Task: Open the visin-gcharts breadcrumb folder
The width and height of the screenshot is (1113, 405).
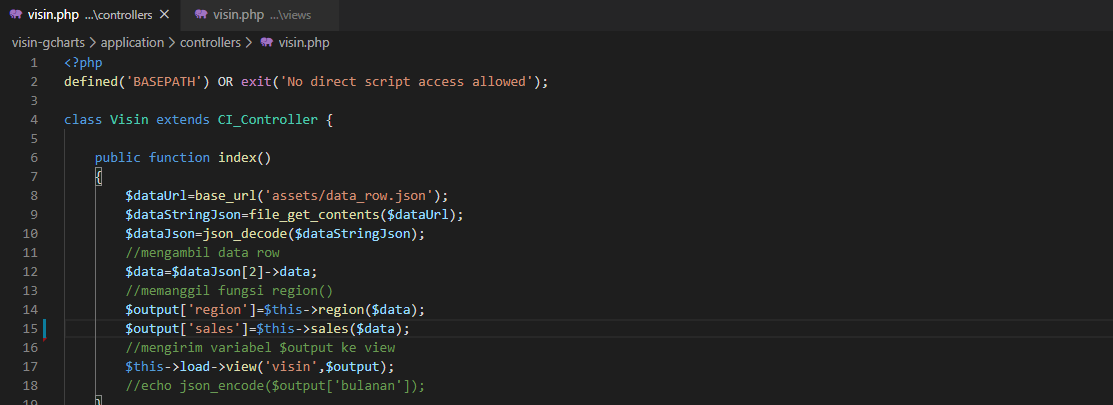Action: (49, 43)
